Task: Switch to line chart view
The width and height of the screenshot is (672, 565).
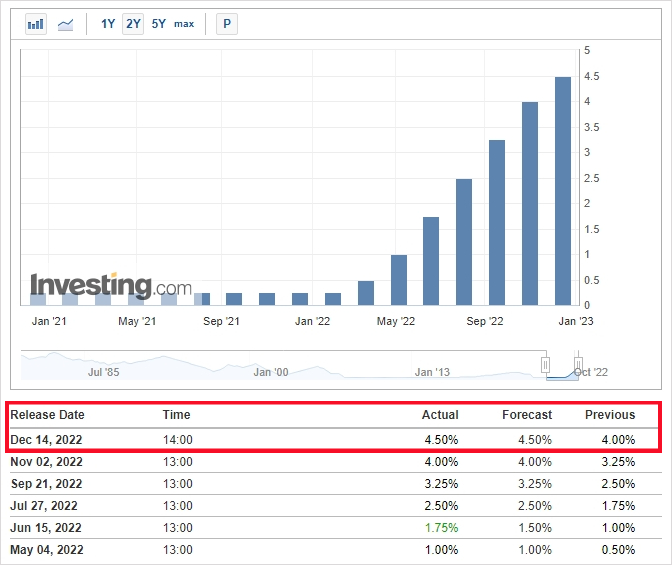Action: [66, 24]
